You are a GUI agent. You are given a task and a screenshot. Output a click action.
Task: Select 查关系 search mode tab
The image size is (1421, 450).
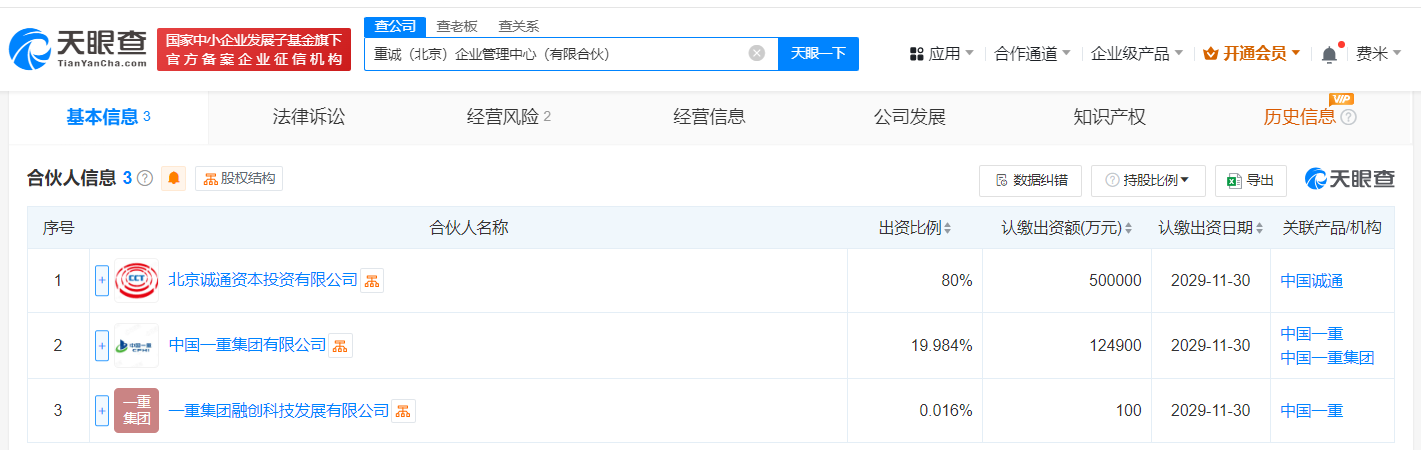[519, 26]
